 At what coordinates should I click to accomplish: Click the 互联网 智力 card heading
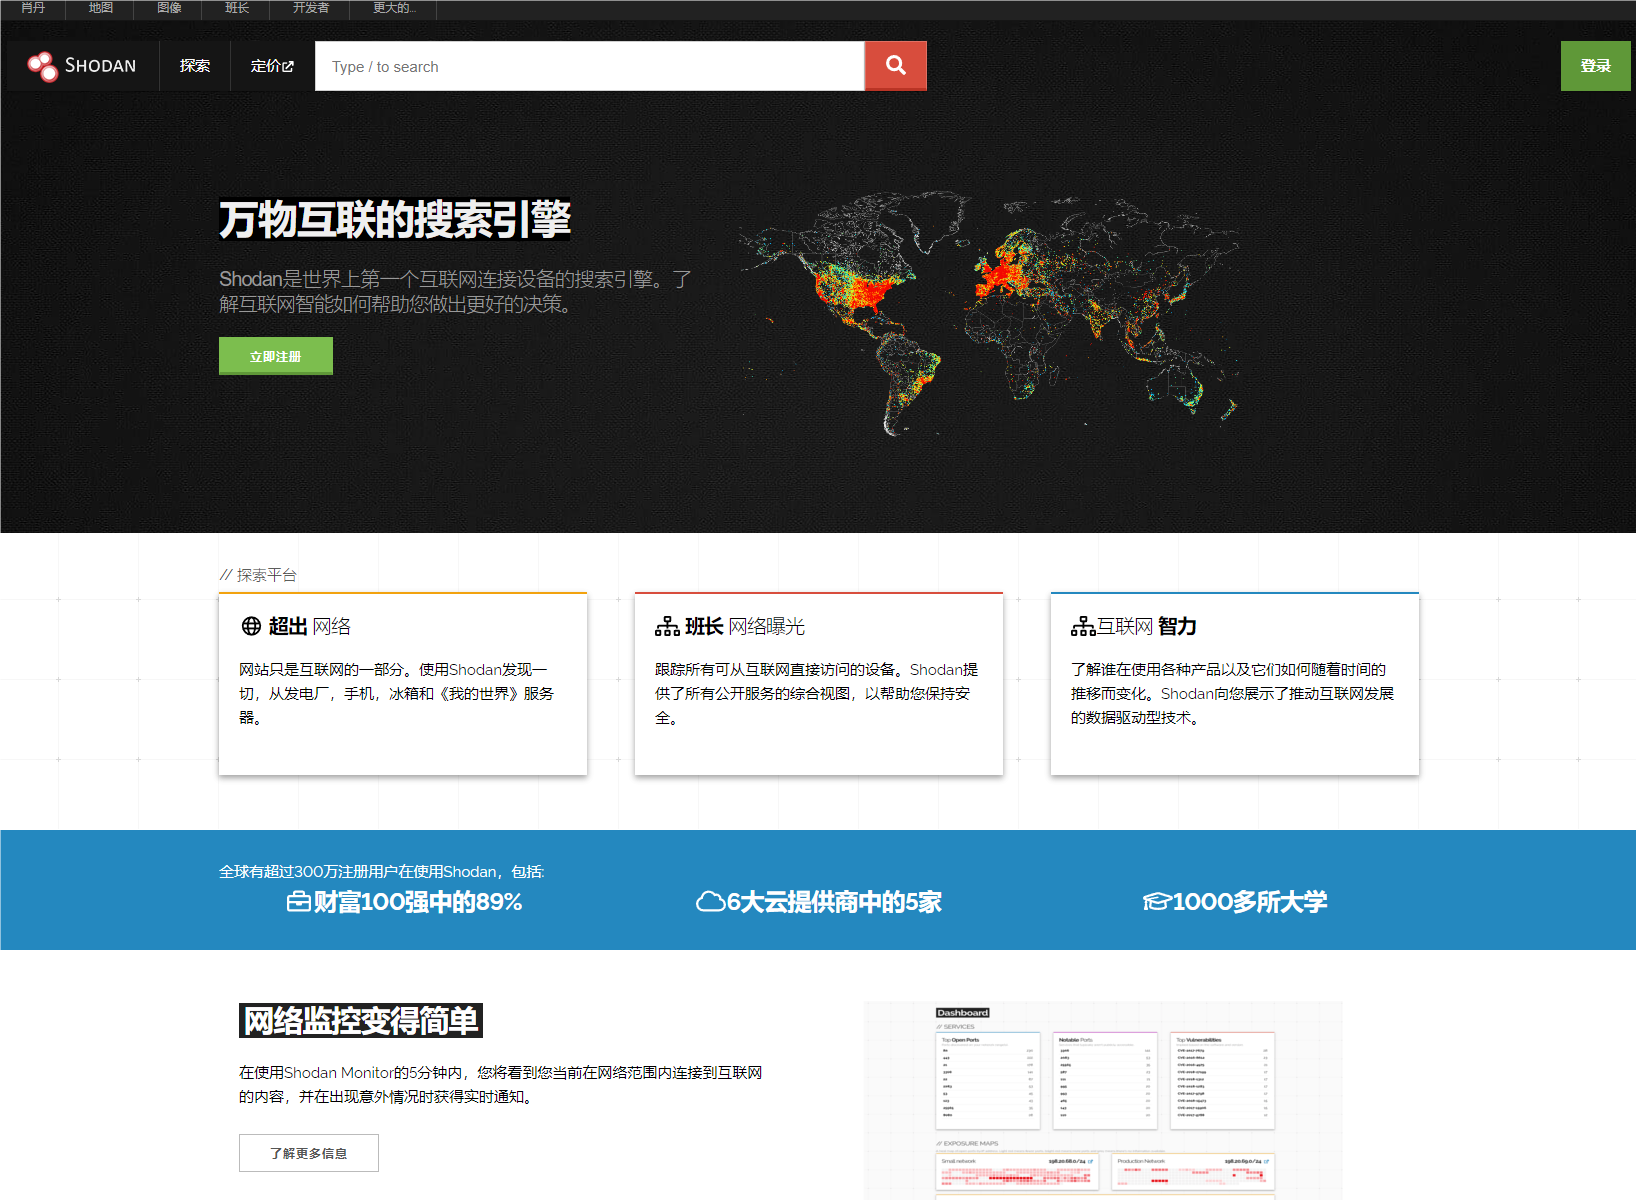coord(1147,626)
